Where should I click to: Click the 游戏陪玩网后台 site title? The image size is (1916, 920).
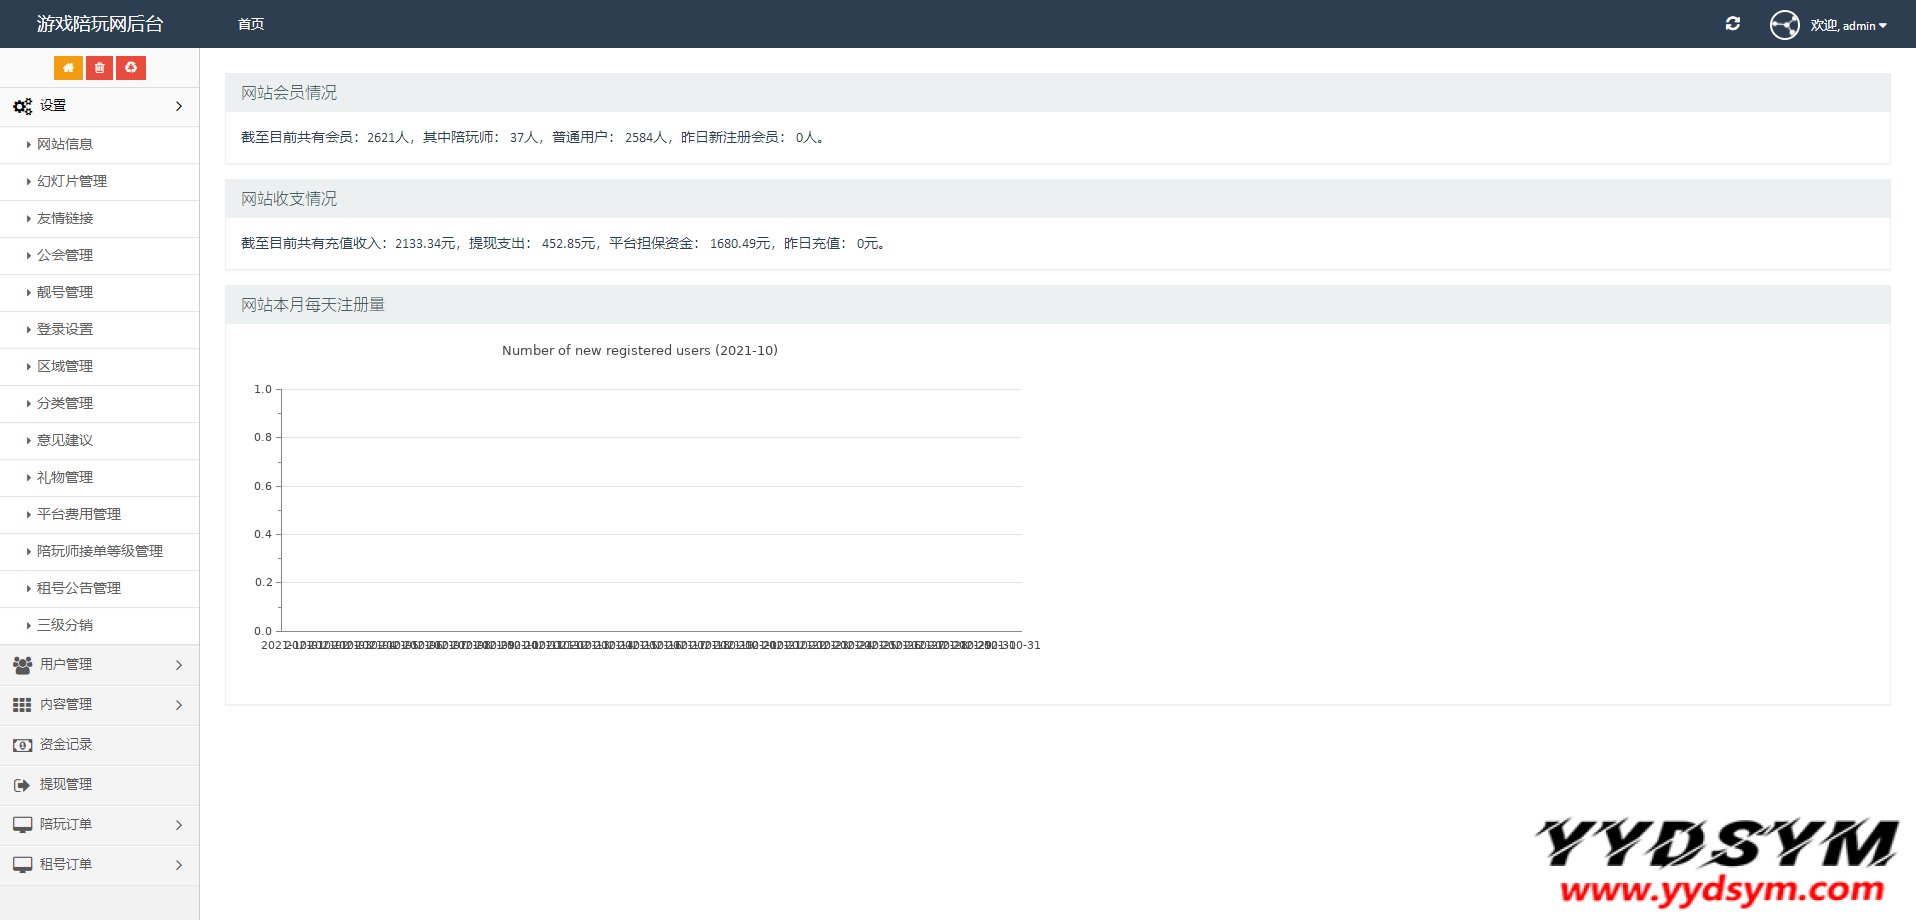coord(100,24)
